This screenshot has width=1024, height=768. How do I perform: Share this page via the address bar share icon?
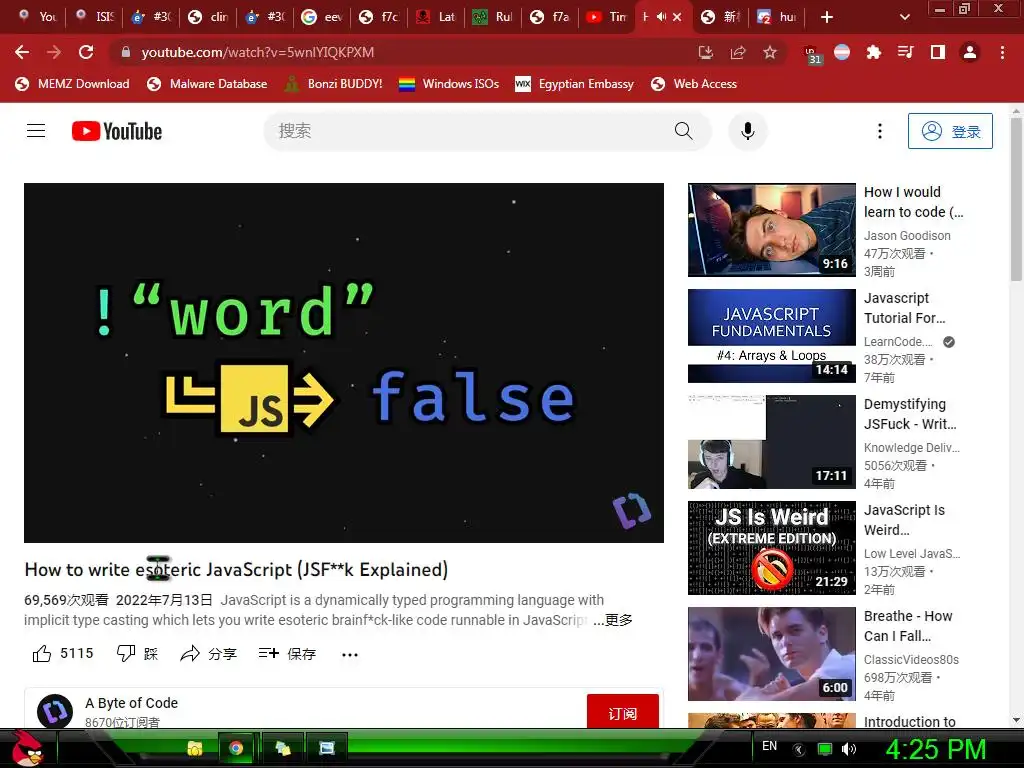738,52
